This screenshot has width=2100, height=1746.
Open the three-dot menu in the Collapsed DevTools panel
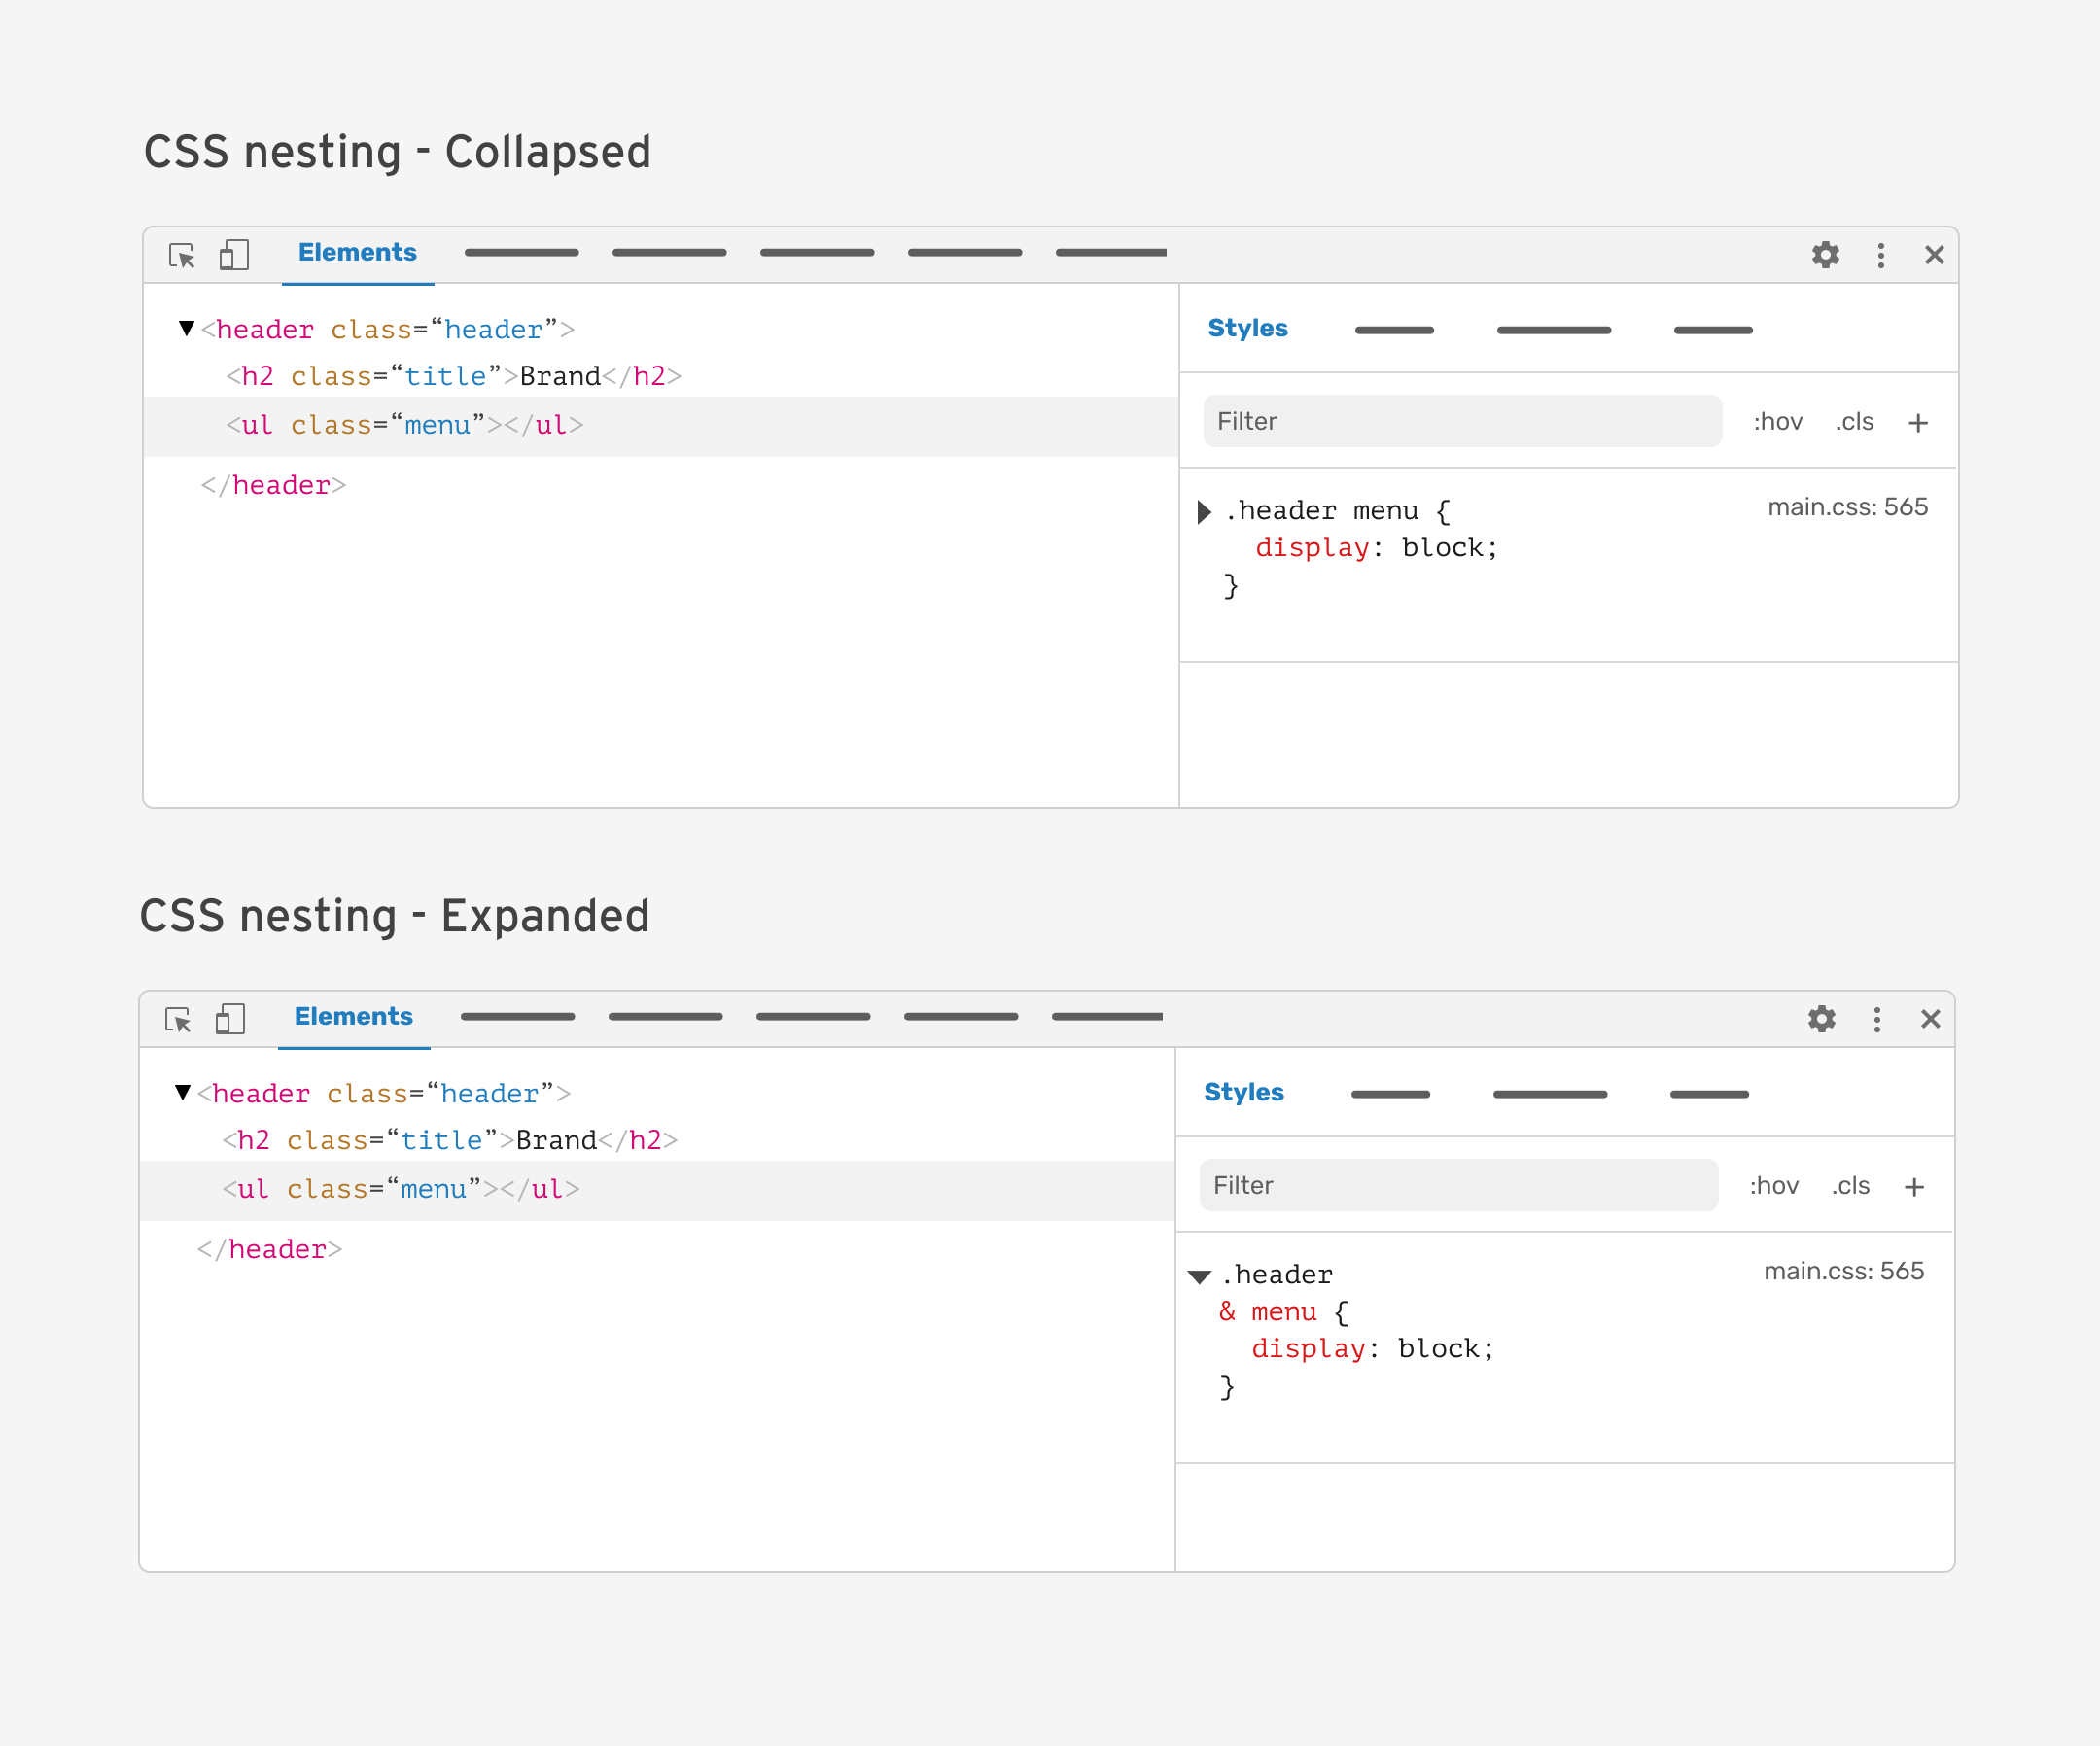(1880, 255)
